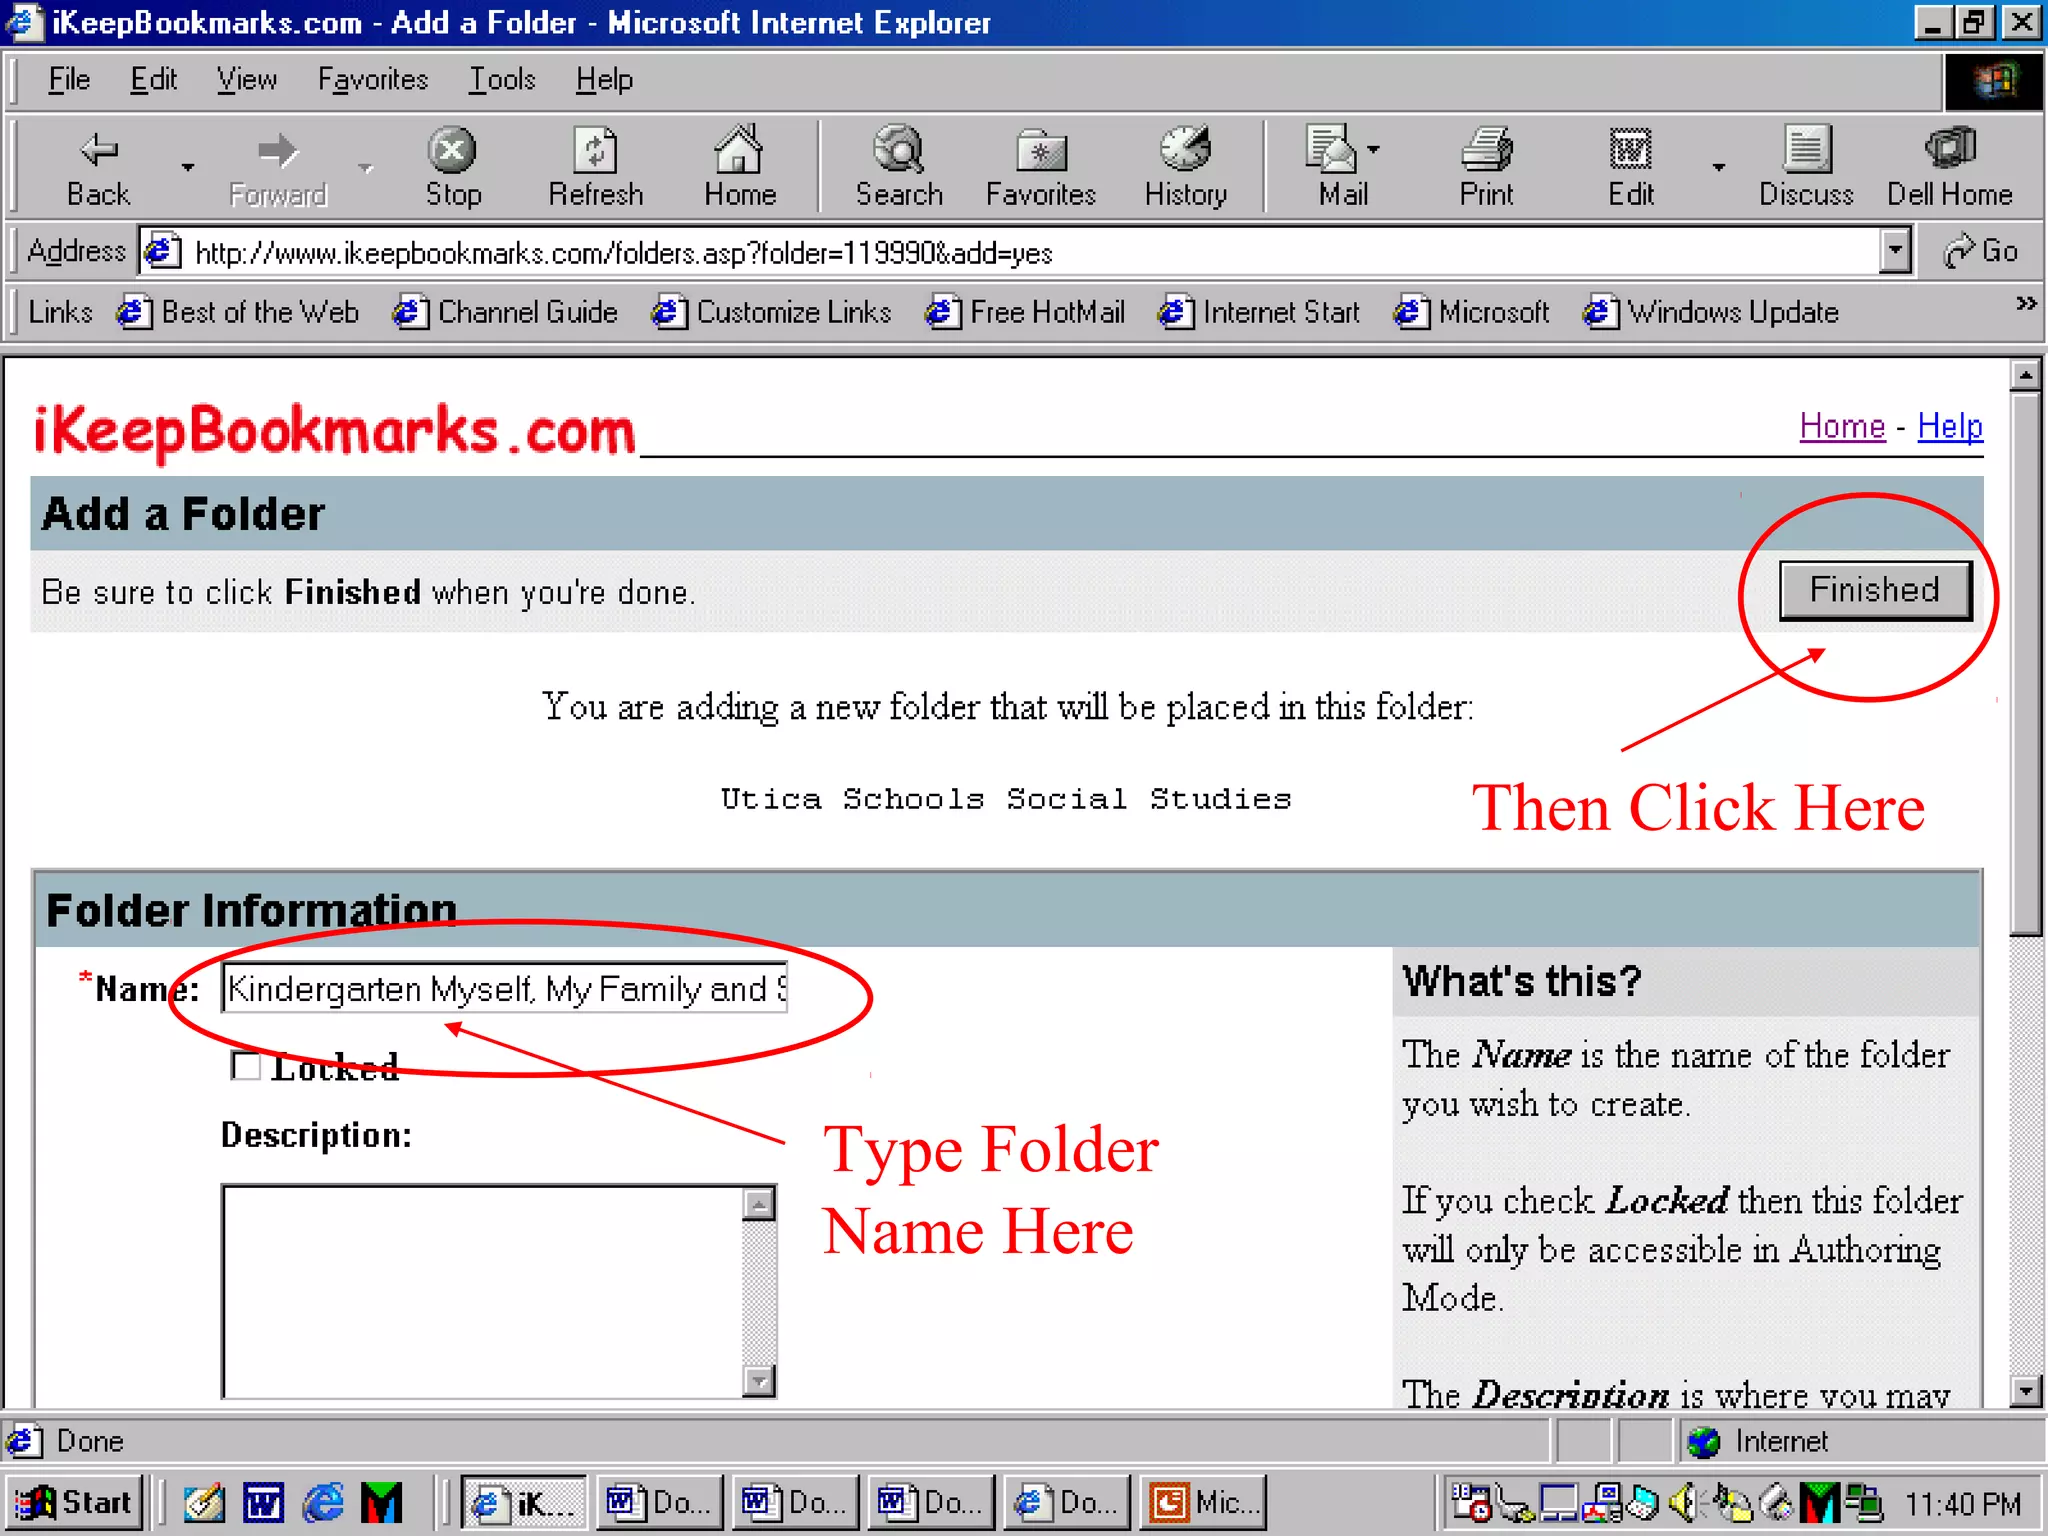The width and height of the screenshot is (2048, 1536).
Task: Expand the Edit button dropdown arrow
Action: (x=1718, y=167)
